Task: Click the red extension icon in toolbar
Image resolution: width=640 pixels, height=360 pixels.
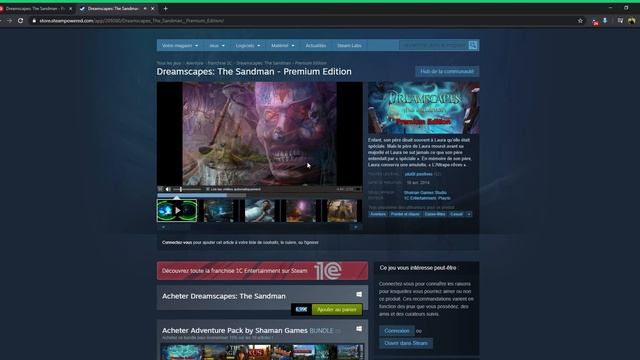Action: pos(595,21)
